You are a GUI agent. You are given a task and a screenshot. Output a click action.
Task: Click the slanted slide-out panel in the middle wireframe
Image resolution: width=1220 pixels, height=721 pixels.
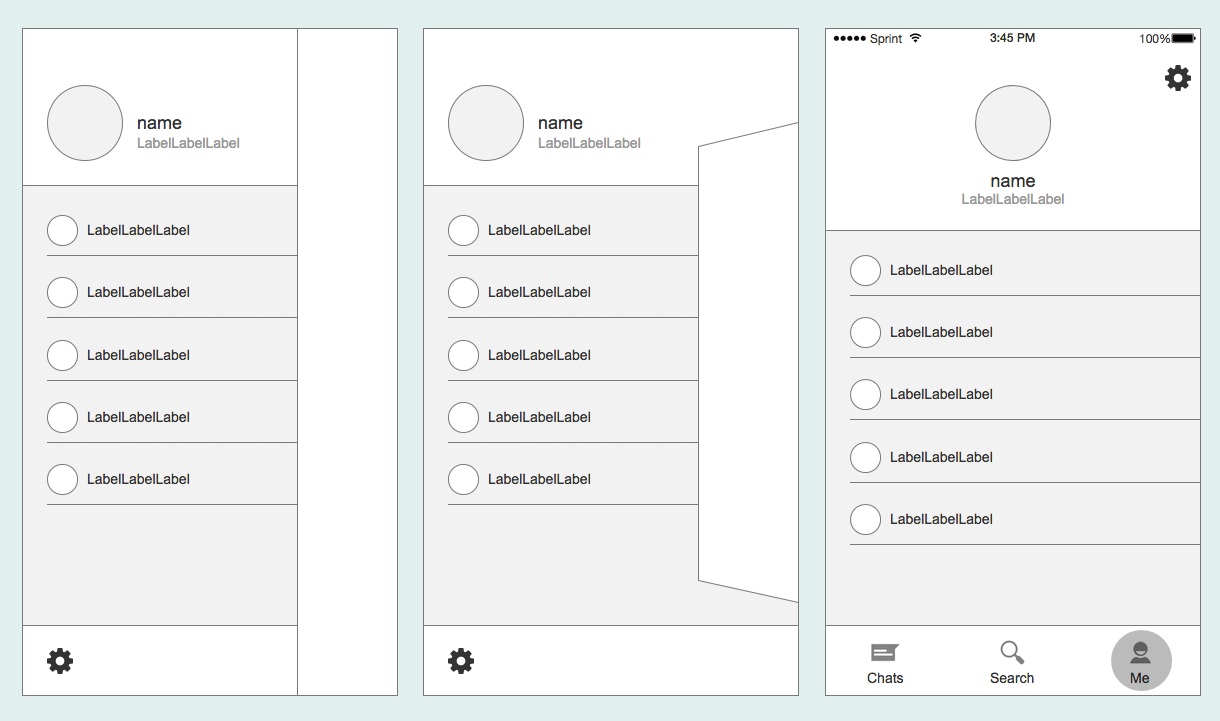tap(748, 360)
